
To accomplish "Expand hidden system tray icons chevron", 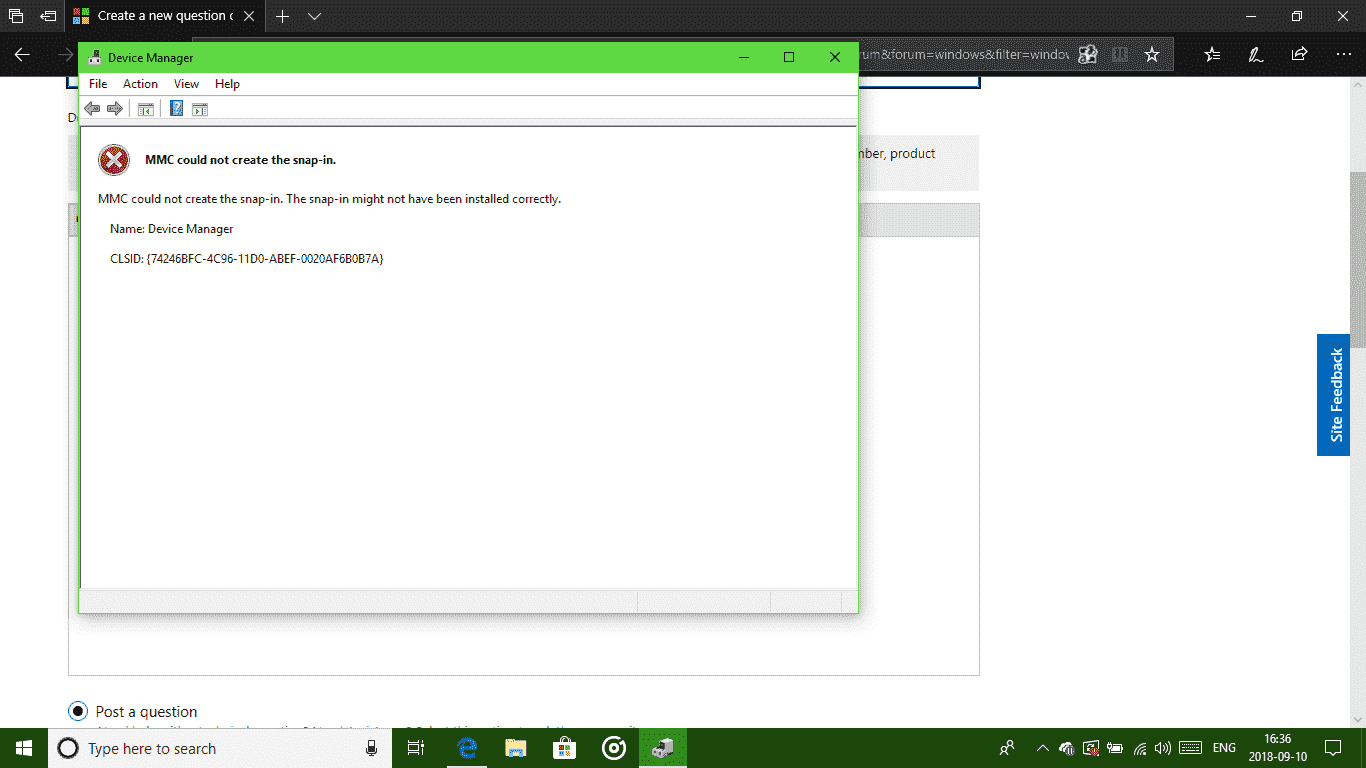I will pos(1043,748).
